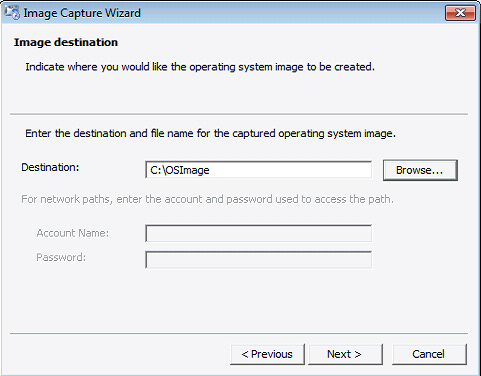Focus the Destination path input field

pyautogui.click(x=258, y=170)
